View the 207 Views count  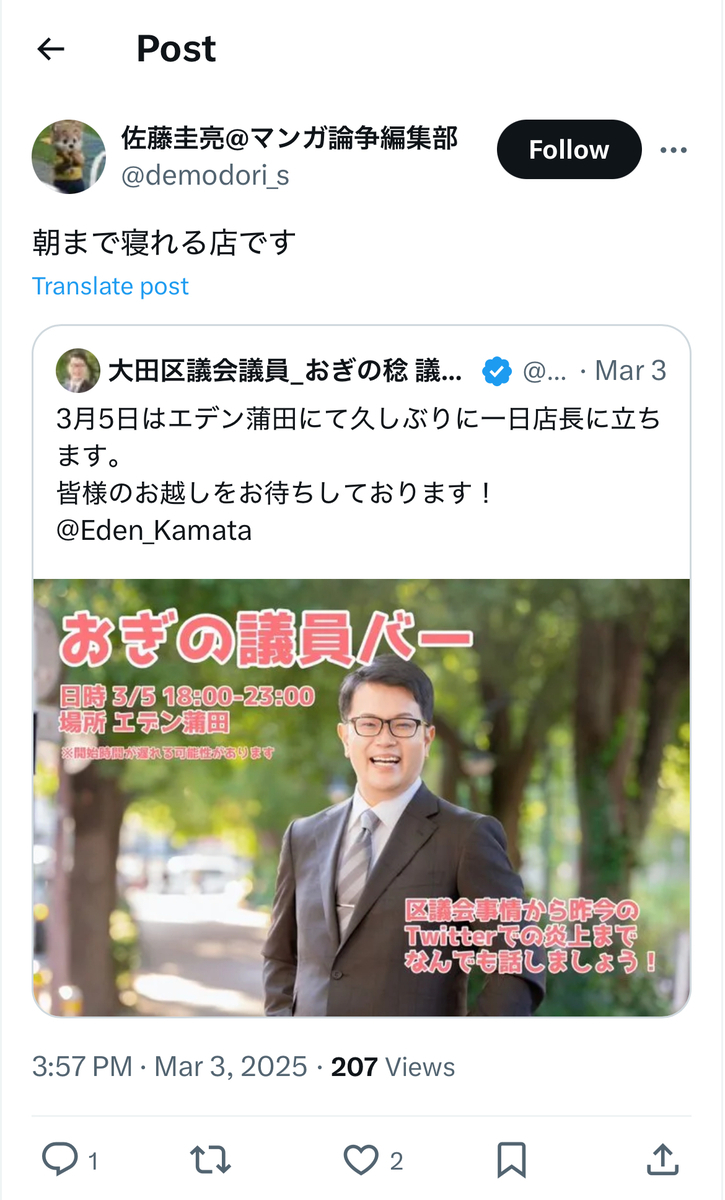click(x=393, y=1067)
